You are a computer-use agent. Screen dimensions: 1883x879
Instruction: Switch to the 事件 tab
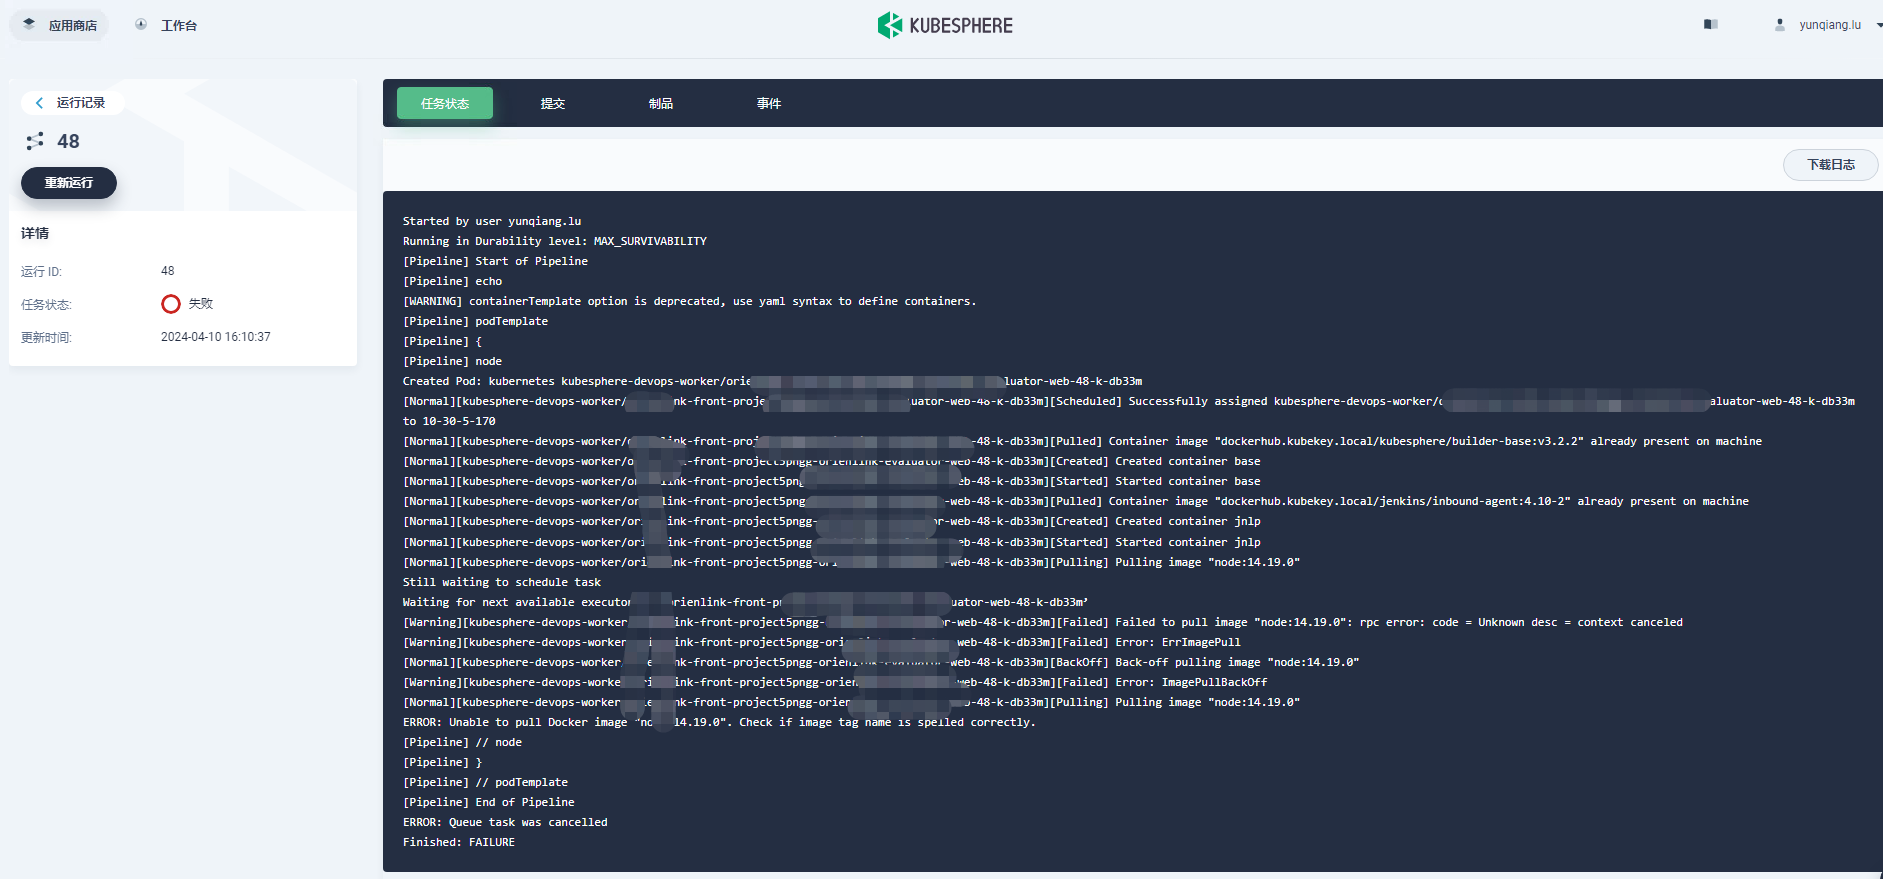pyautogui.click(x=769, y=103)
